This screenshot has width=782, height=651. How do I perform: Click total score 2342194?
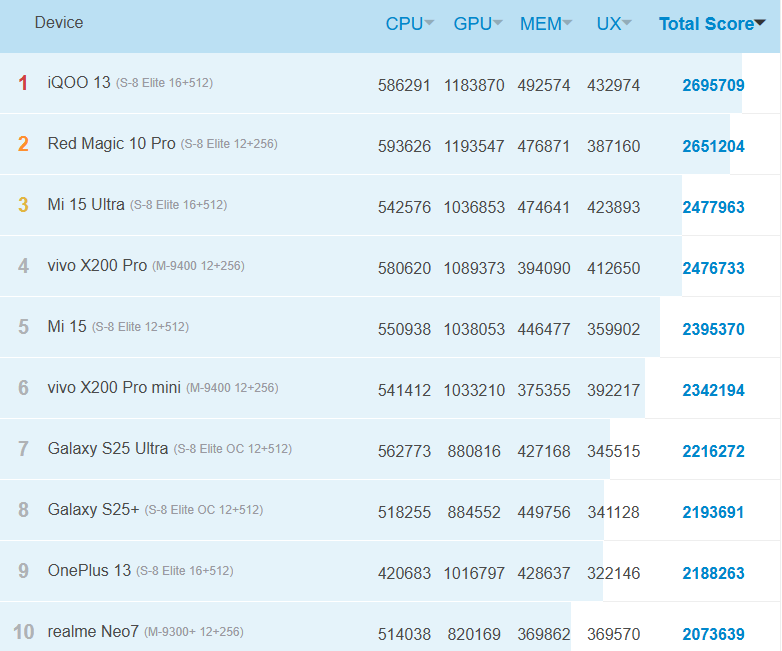point(713,390)
